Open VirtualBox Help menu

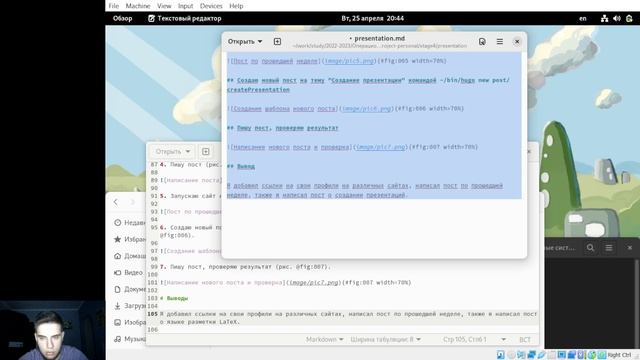click(x=236, y=6)
